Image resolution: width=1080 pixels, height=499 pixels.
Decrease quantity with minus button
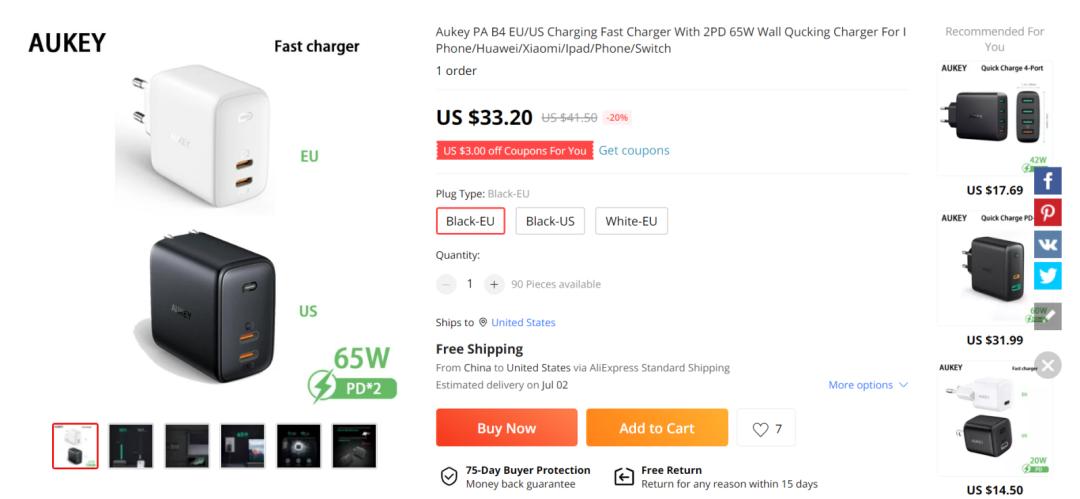tap(446, 284)
